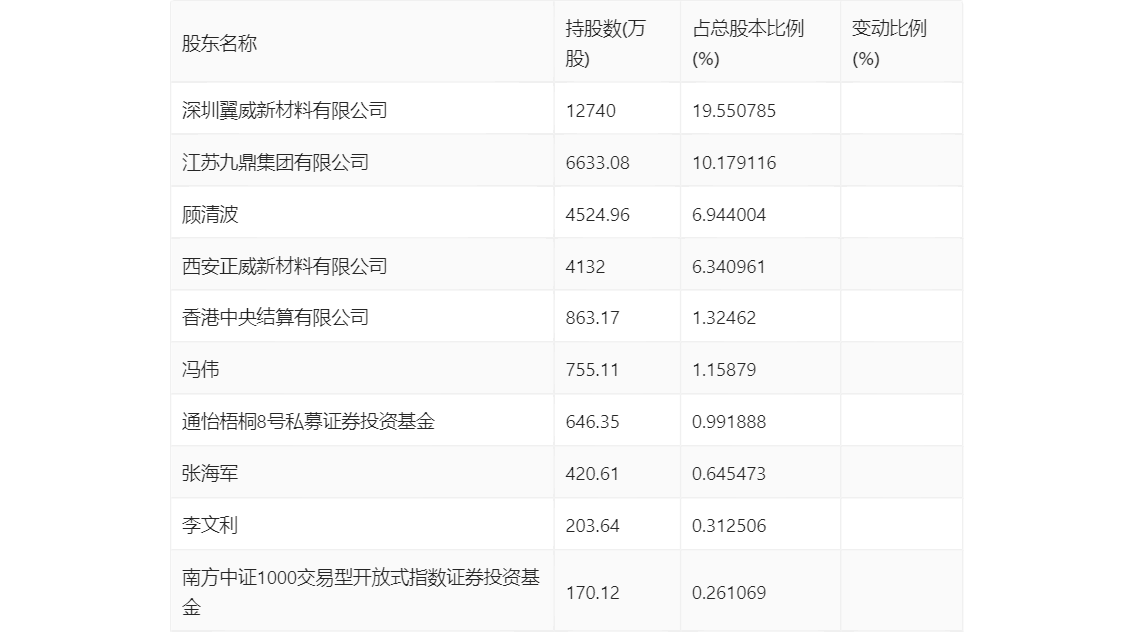Viewport: 1134px width, 632px height.
Task: Click share count value 4524.96
Action: 597,215
